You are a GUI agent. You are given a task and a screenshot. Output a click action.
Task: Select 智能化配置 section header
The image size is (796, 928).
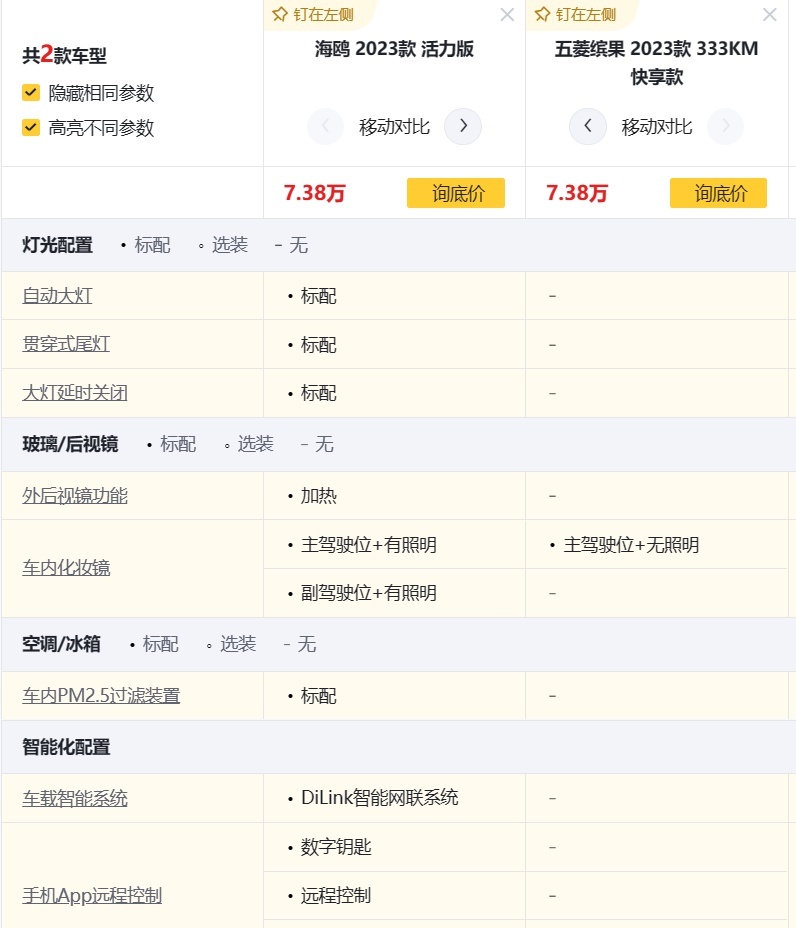66,747
